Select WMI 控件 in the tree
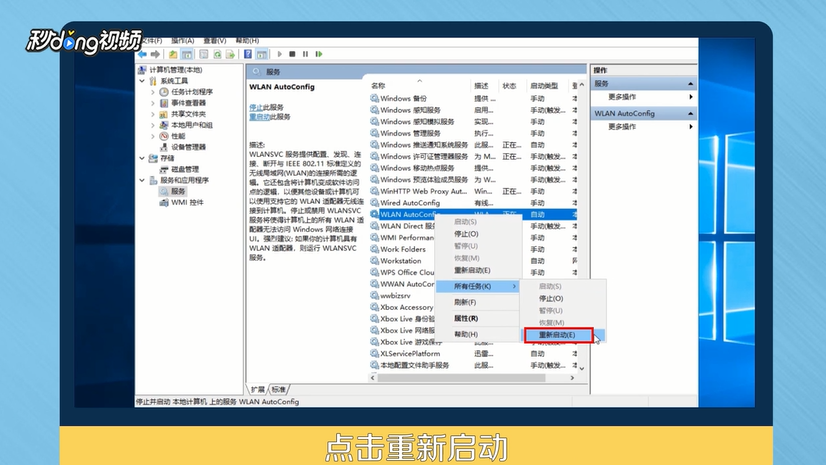Viewport: 826px width, 465px height. 187,202
